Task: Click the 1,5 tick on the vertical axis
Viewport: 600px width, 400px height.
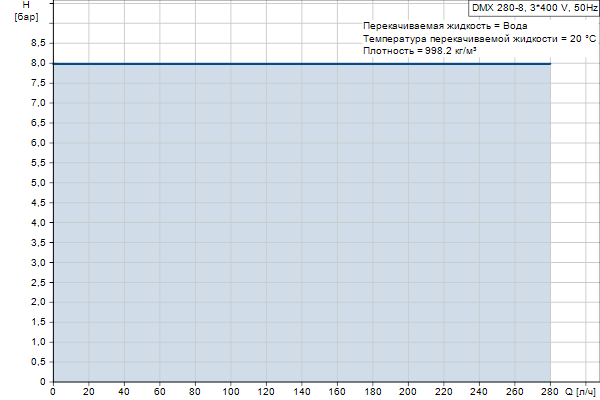Action: pyautogui.click(x=38, y=322)
